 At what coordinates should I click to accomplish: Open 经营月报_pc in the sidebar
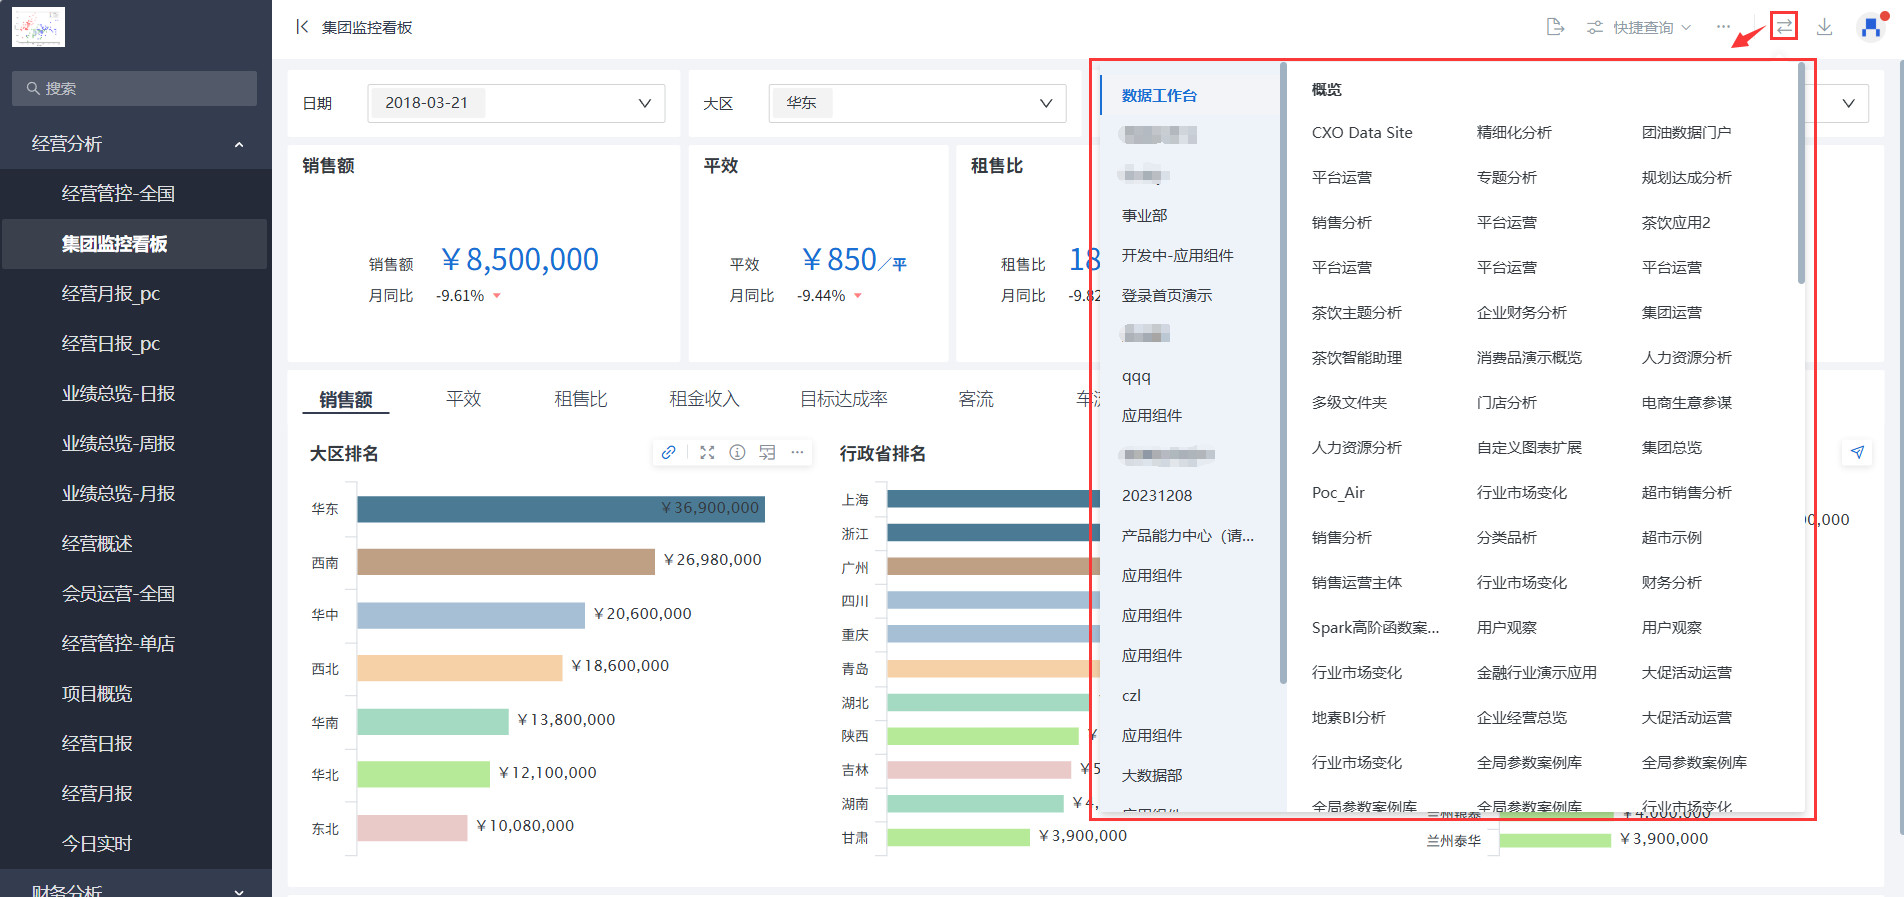(110, 294)
